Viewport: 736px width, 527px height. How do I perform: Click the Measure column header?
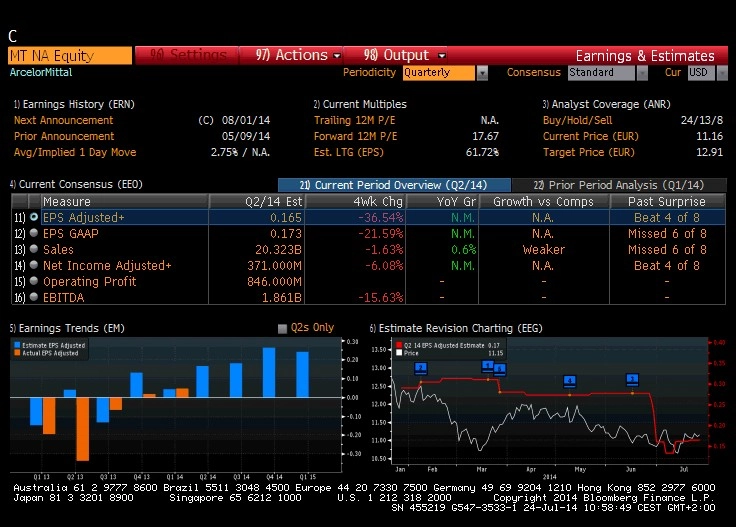[x=124, y=202]
